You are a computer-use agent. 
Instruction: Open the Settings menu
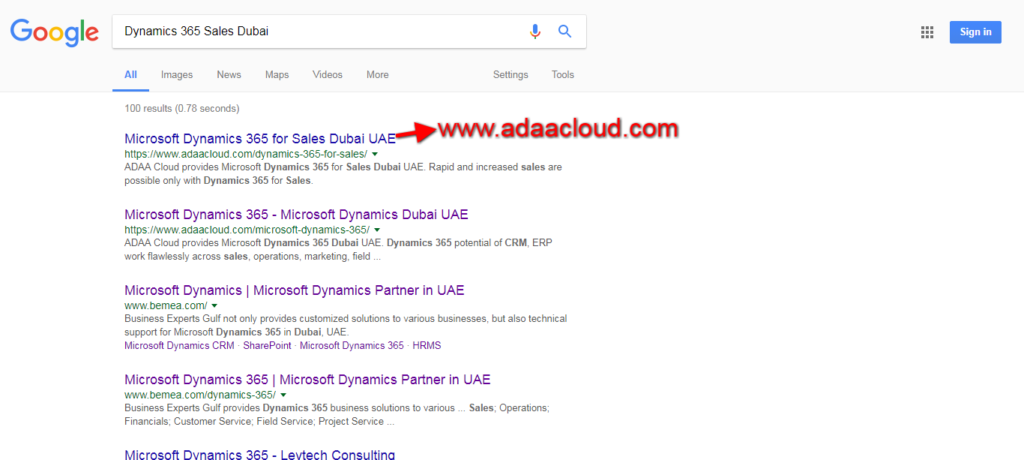tap(510, 75)
